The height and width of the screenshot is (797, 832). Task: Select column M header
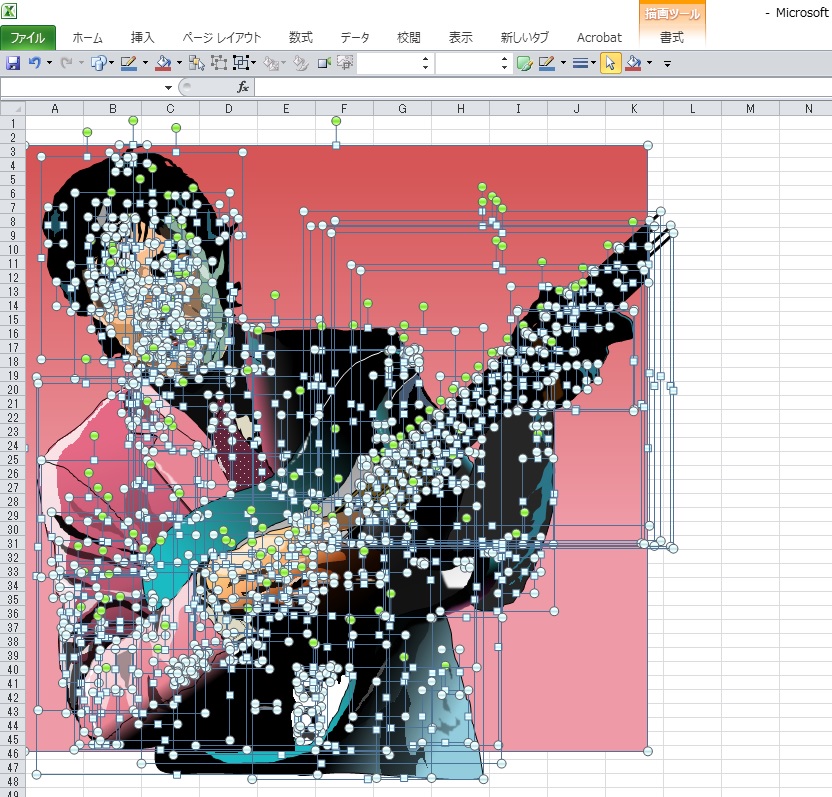click(x=750, y=109)
